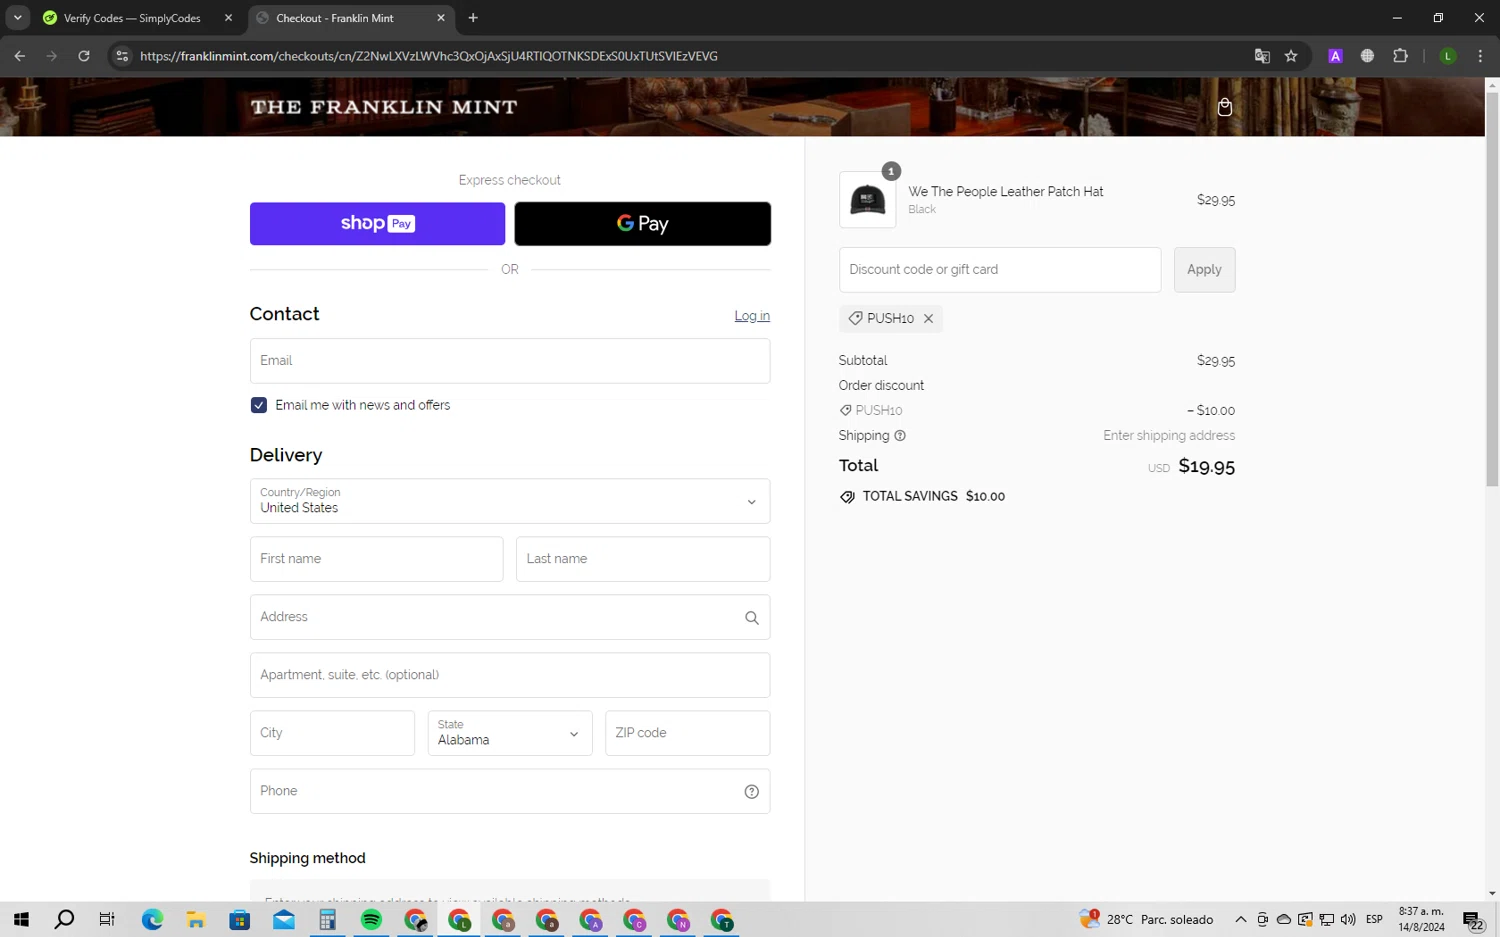This screenshot has width=1500, height=937.
Task: Focus the Last name field
Action: tap(643, 559)
